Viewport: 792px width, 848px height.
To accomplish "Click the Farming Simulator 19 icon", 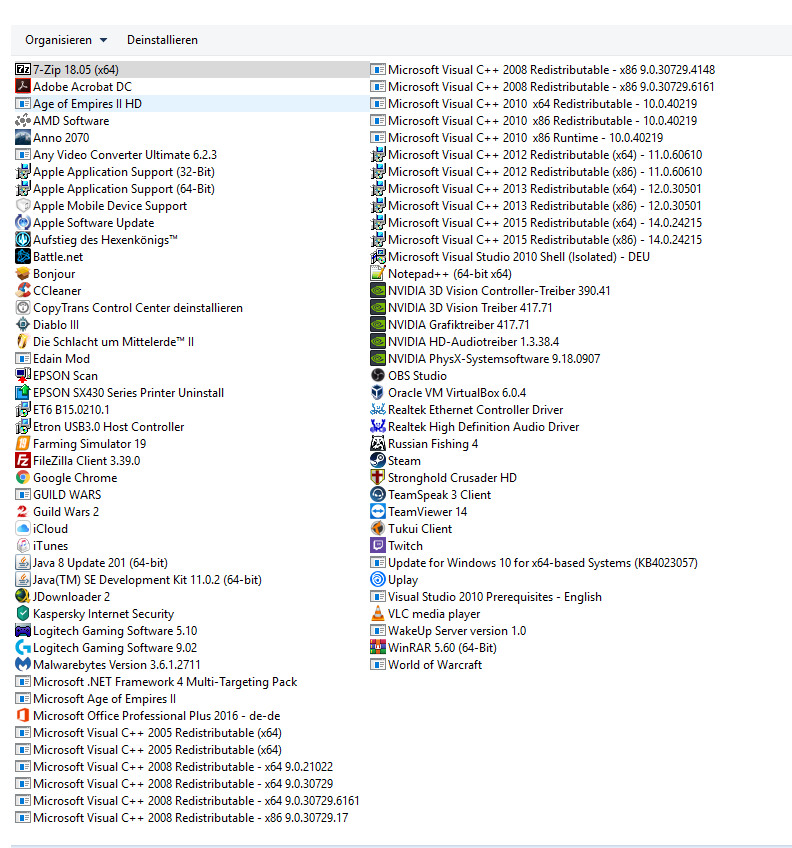I will tap(23, 443).
